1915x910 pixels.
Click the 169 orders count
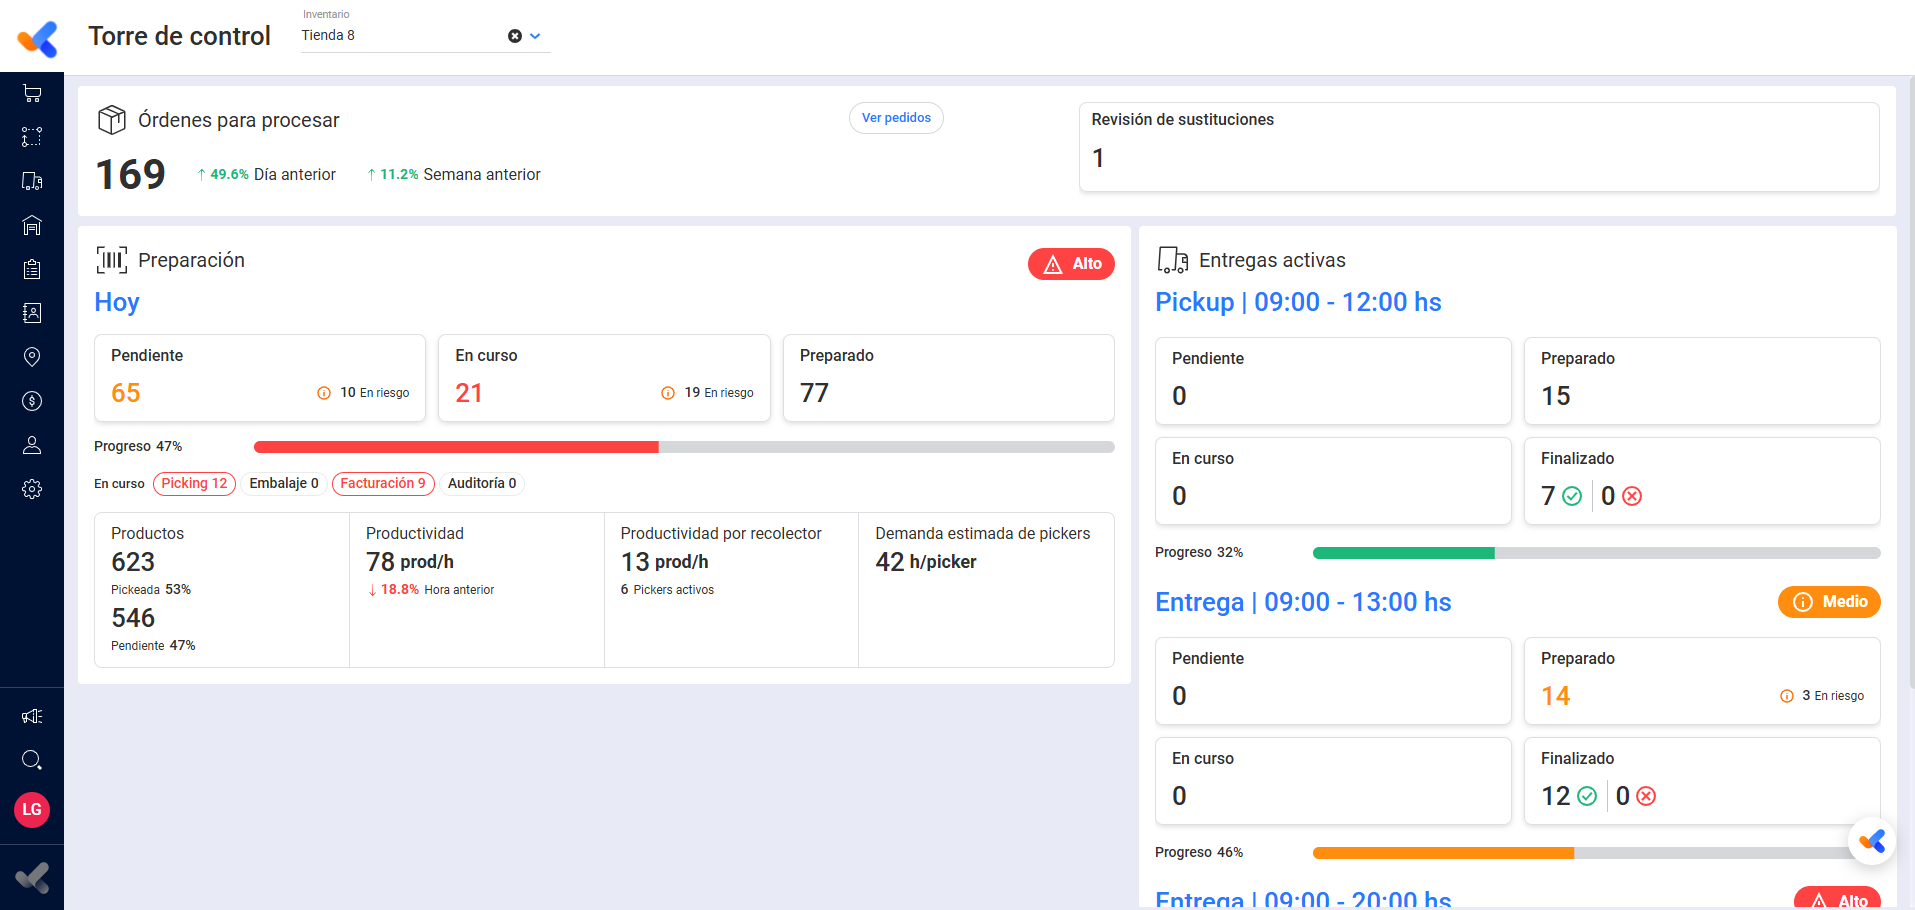[x=131, y=175]
